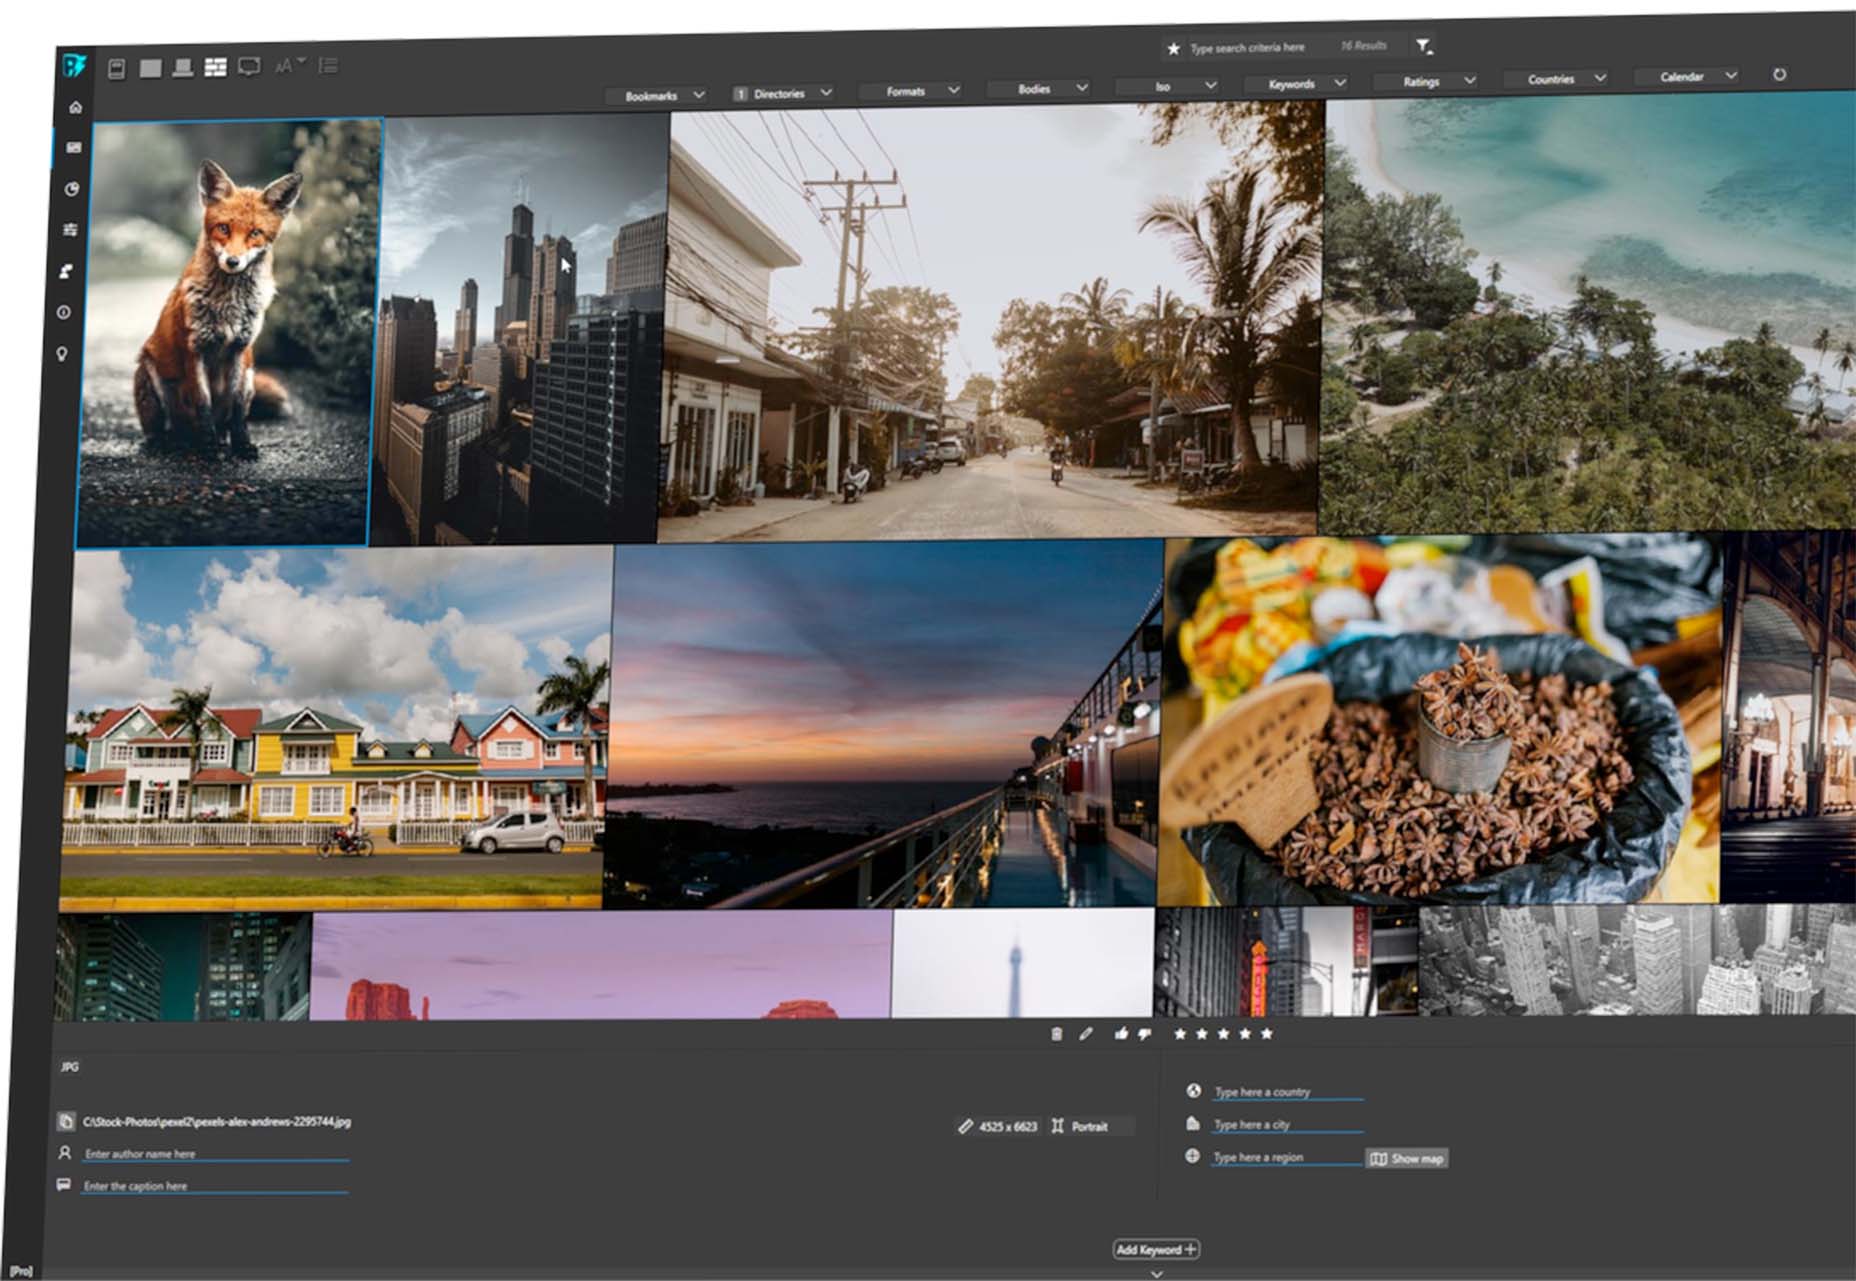The height and width of the screenshot is (1281, 1856).
Task: Click the pexels-alex-andrews file path
Action: [217, 1122]
